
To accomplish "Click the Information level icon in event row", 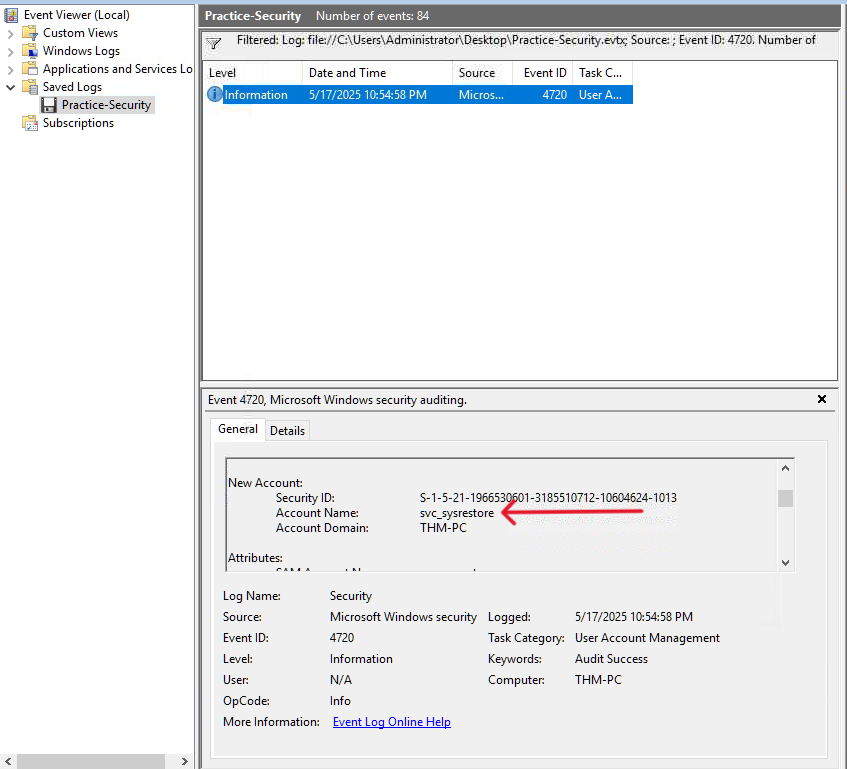I will tap(214, 95).
